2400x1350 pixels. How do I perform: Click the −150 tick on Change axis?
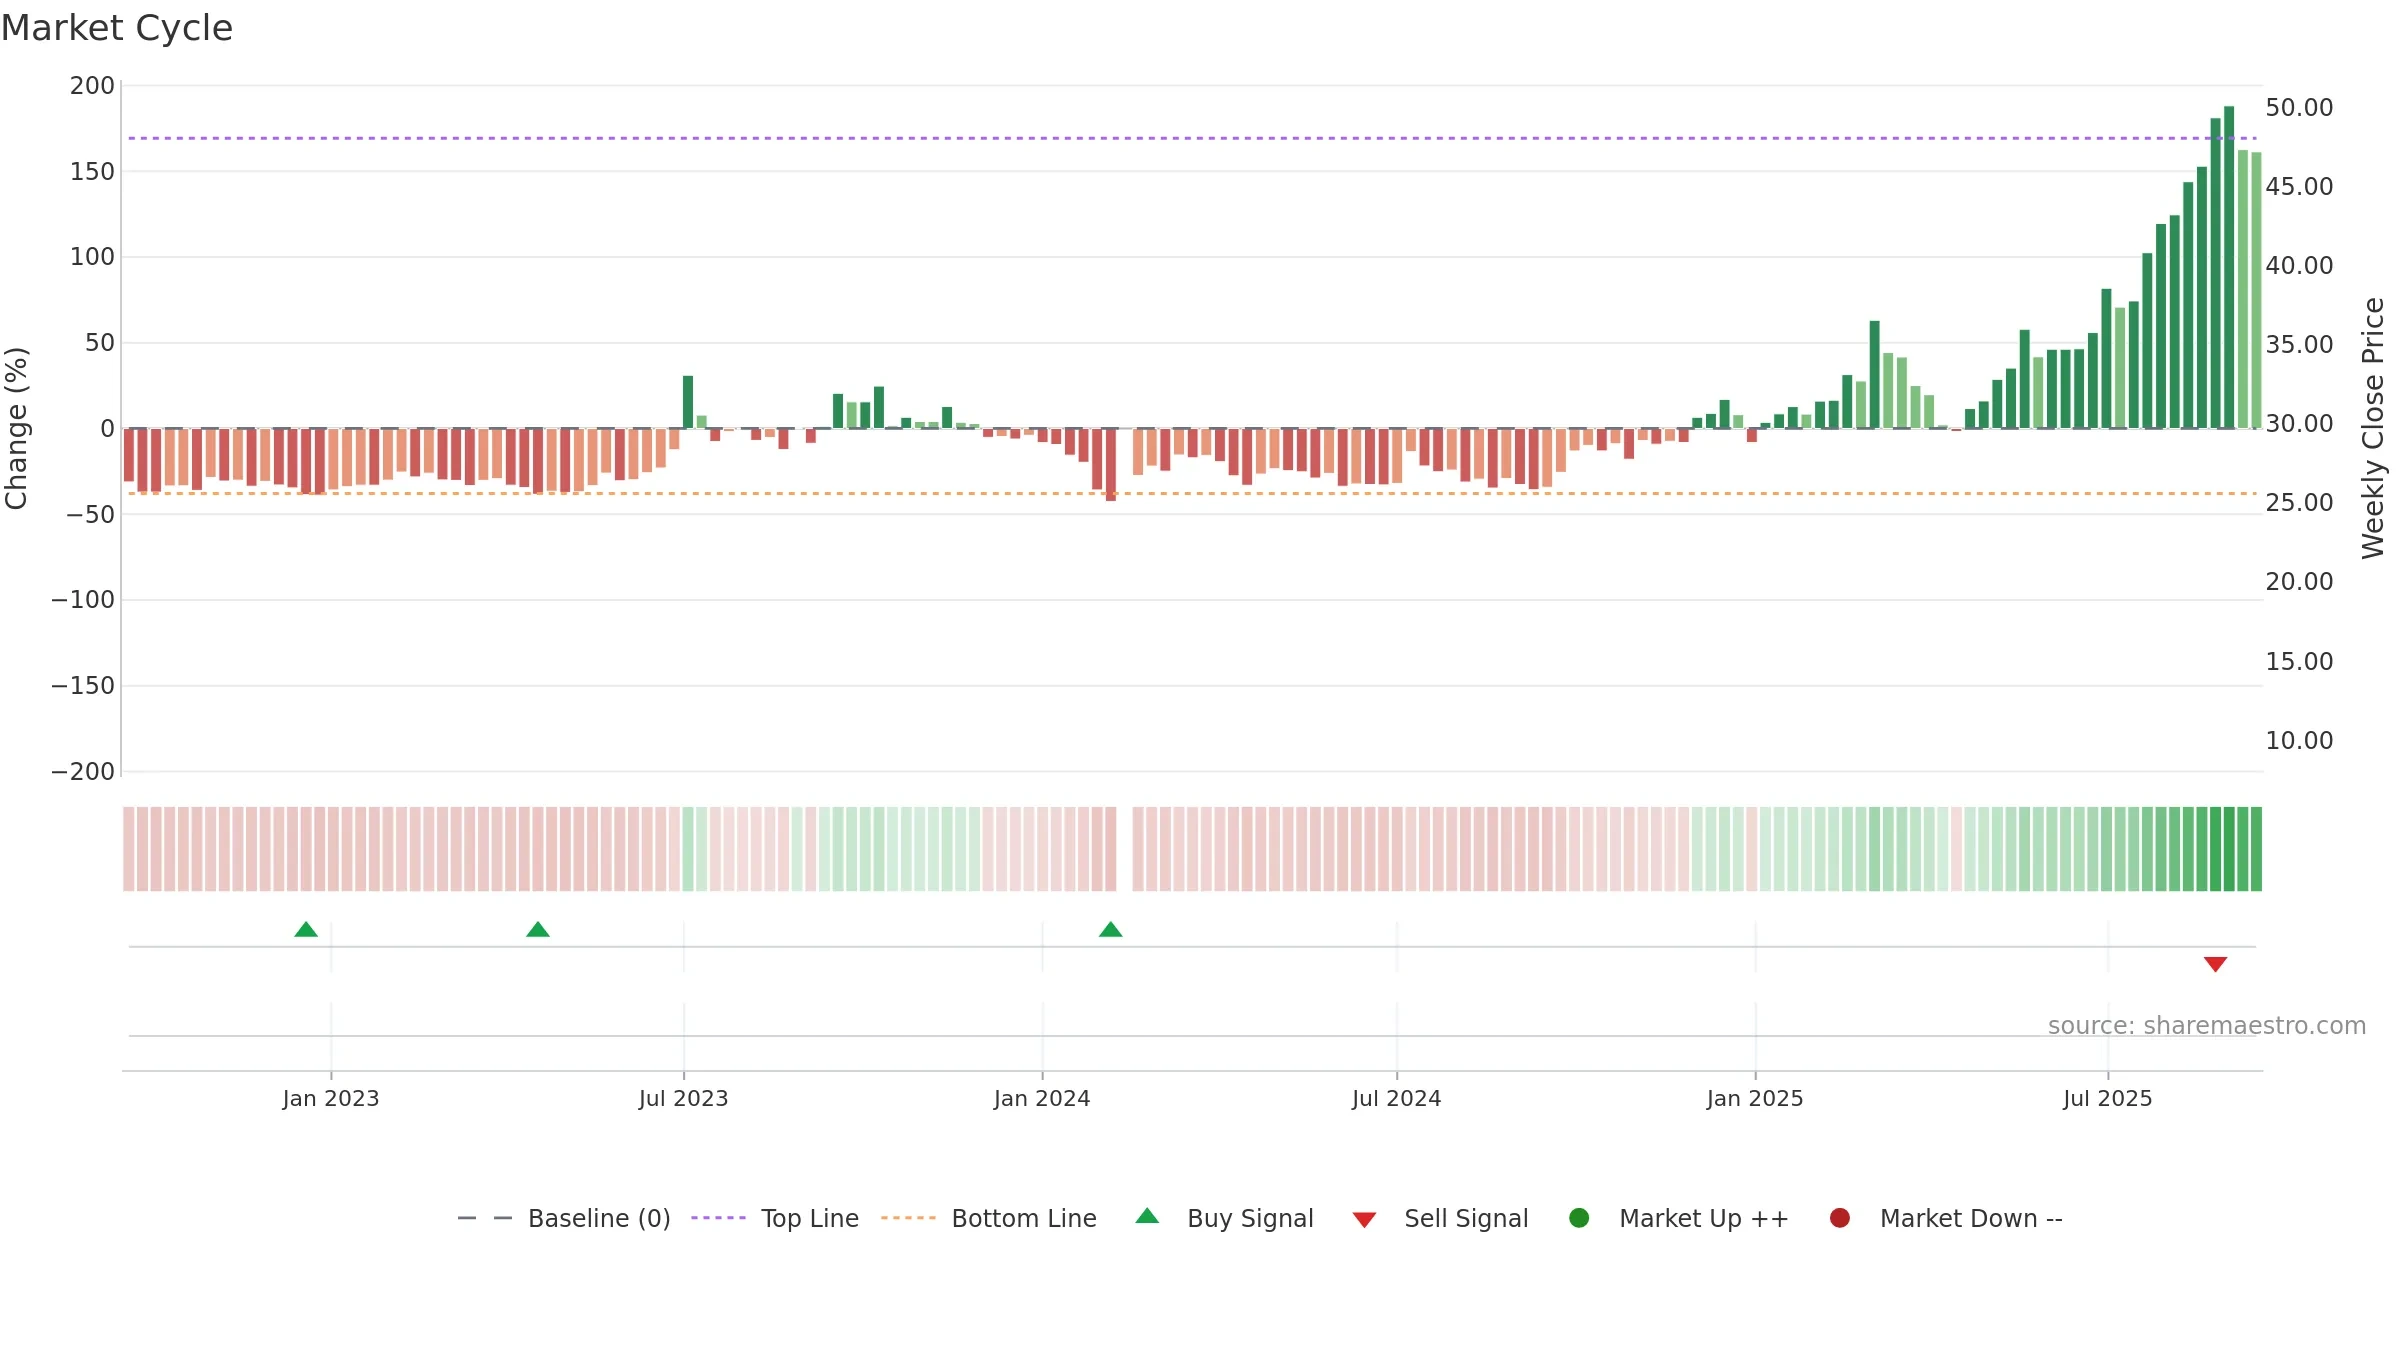pyautogui.click(x=83, y=686)
